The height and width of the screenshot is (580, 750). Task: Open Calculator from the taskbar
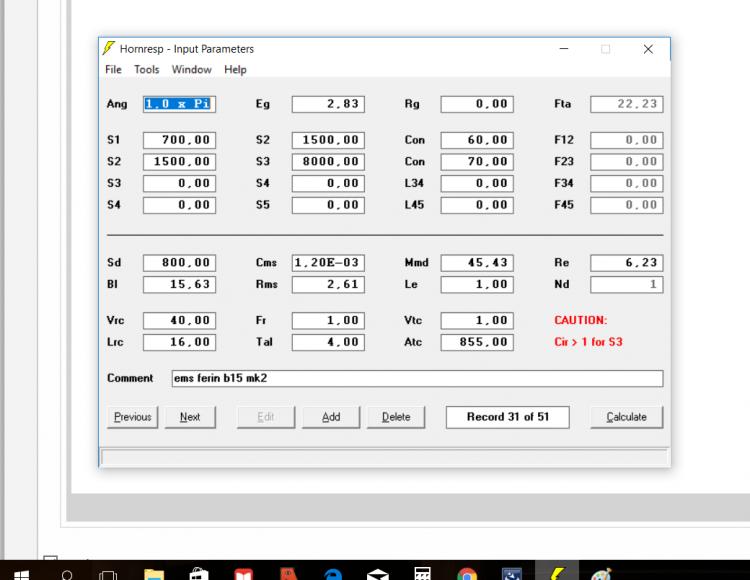(422, 574)
